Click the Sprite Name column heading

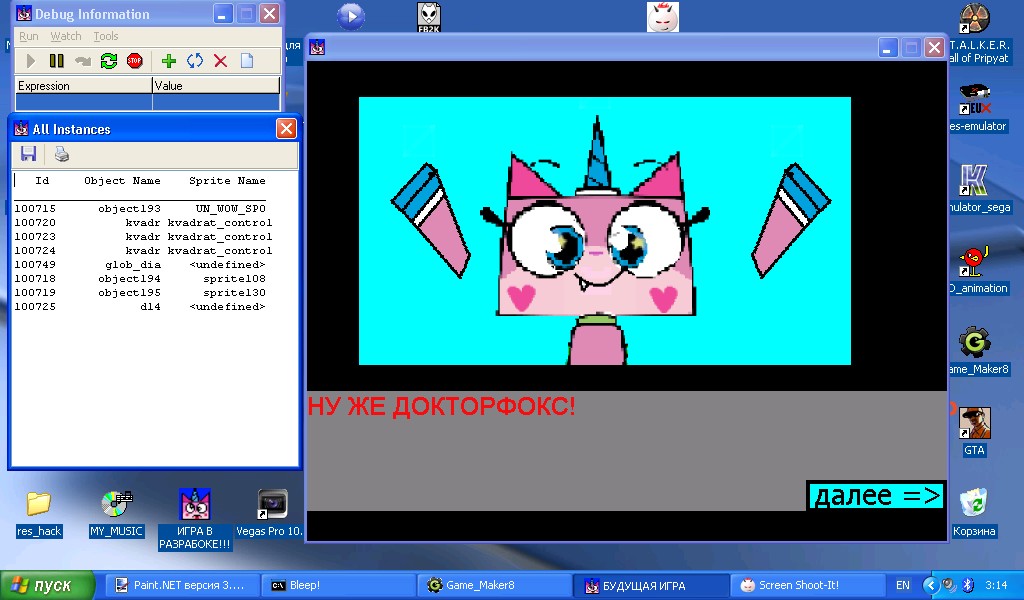(227, 181)
